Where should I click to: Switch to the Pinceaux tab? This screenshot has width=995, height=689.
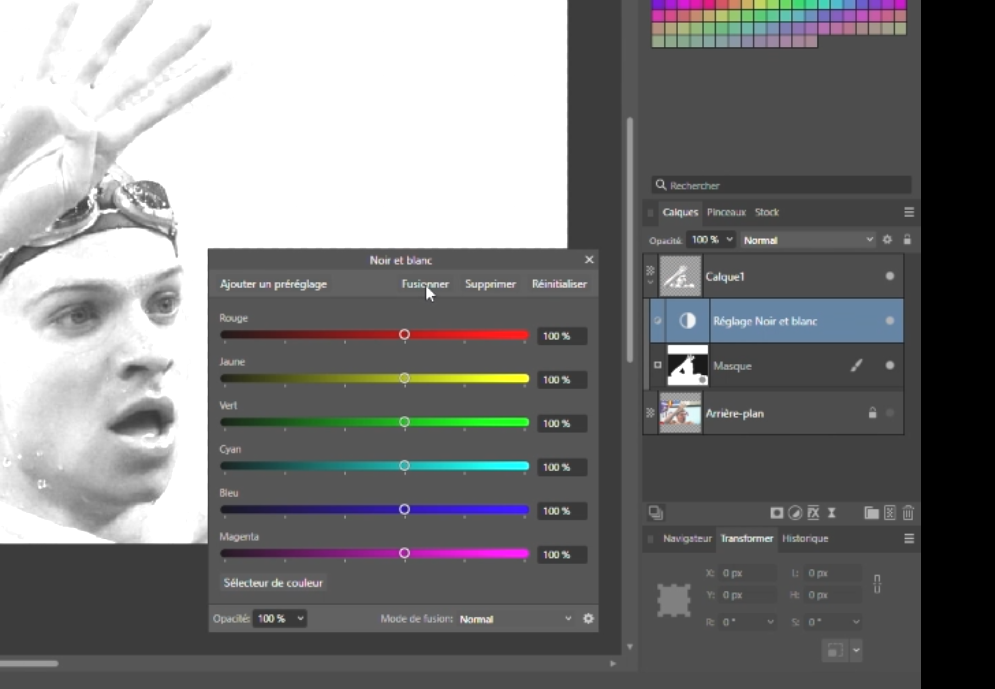pyautogui.click(x=726, y=212)
